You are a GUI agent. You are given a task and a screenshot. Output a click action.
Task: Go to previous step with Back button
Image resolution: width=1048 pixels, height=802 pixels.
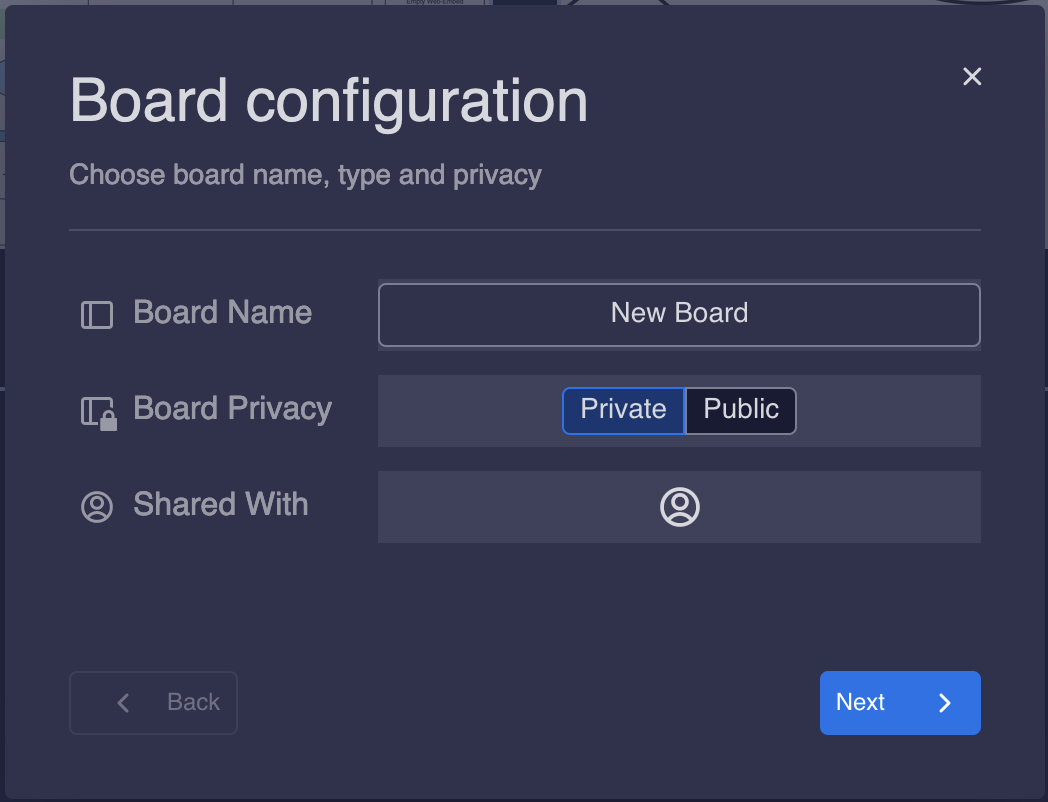(x=153, y=703)
